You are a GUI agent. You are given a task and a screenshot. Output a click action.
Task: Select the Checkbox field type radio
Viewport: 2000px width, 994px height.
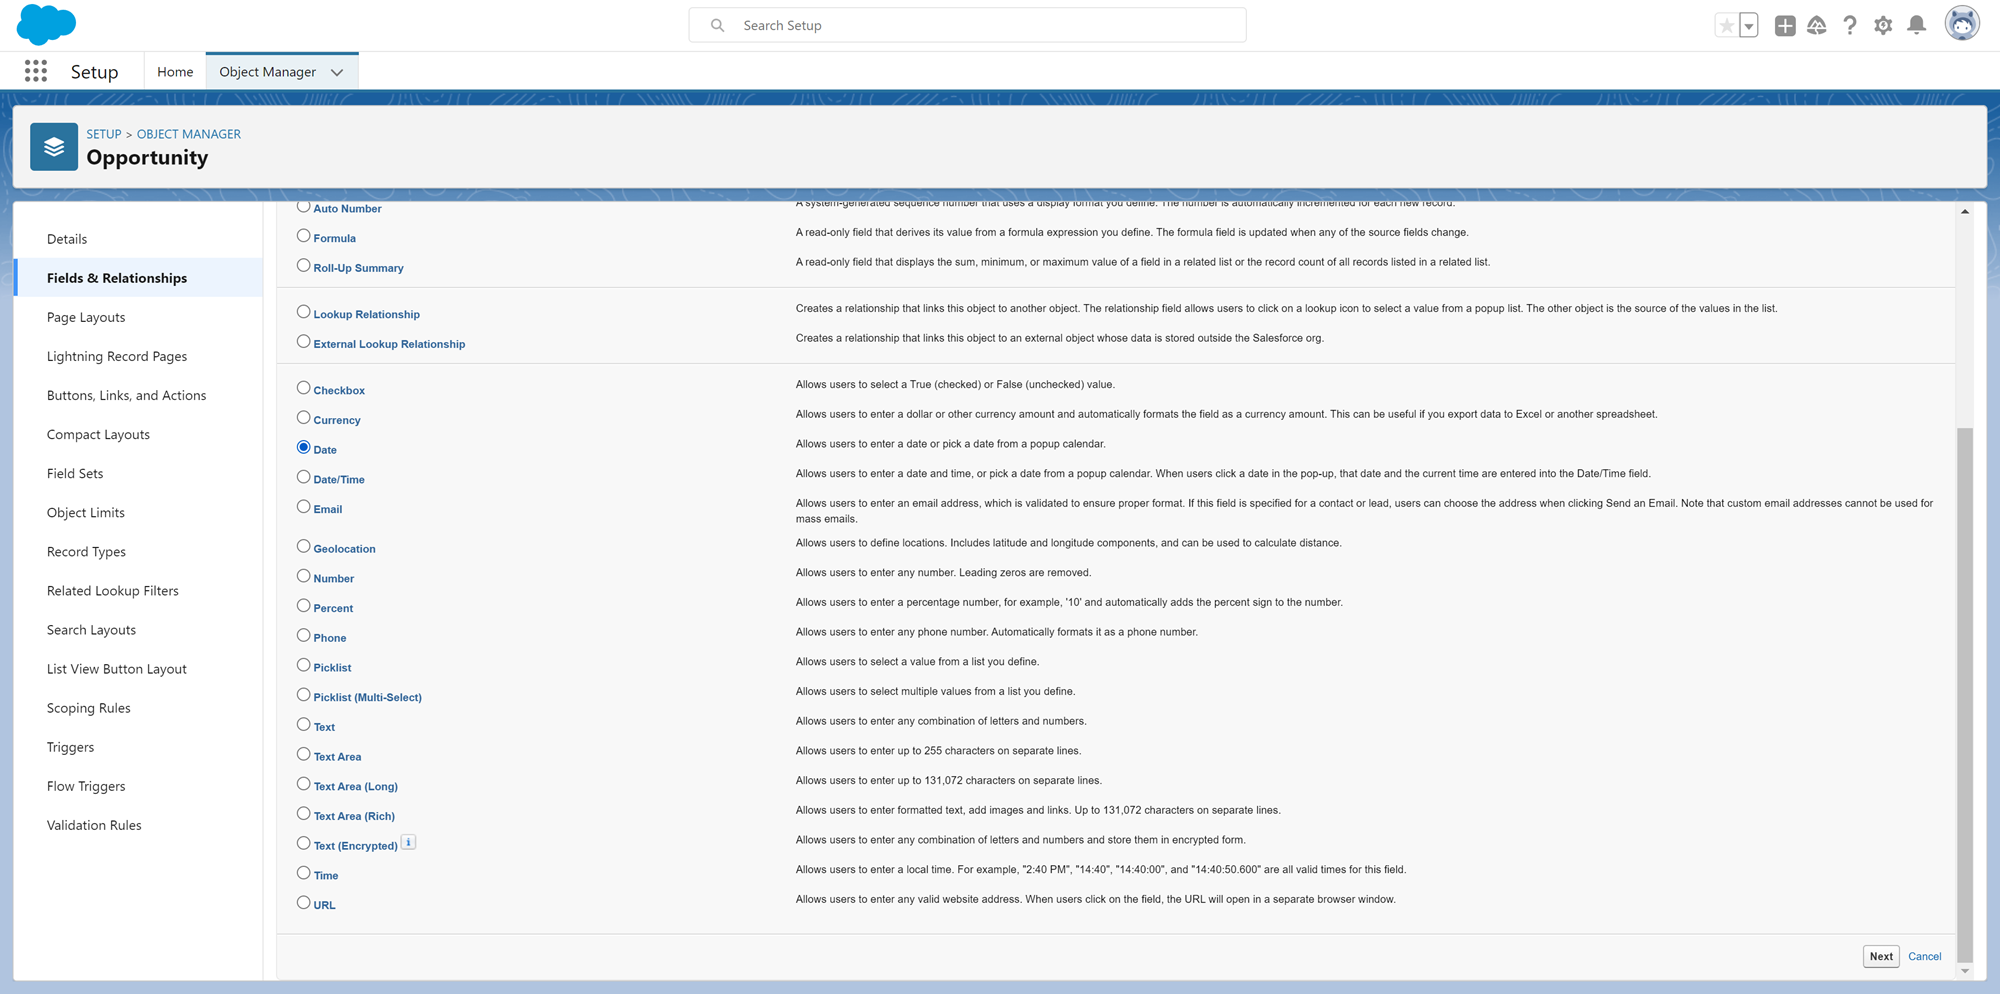coord(303,388)
